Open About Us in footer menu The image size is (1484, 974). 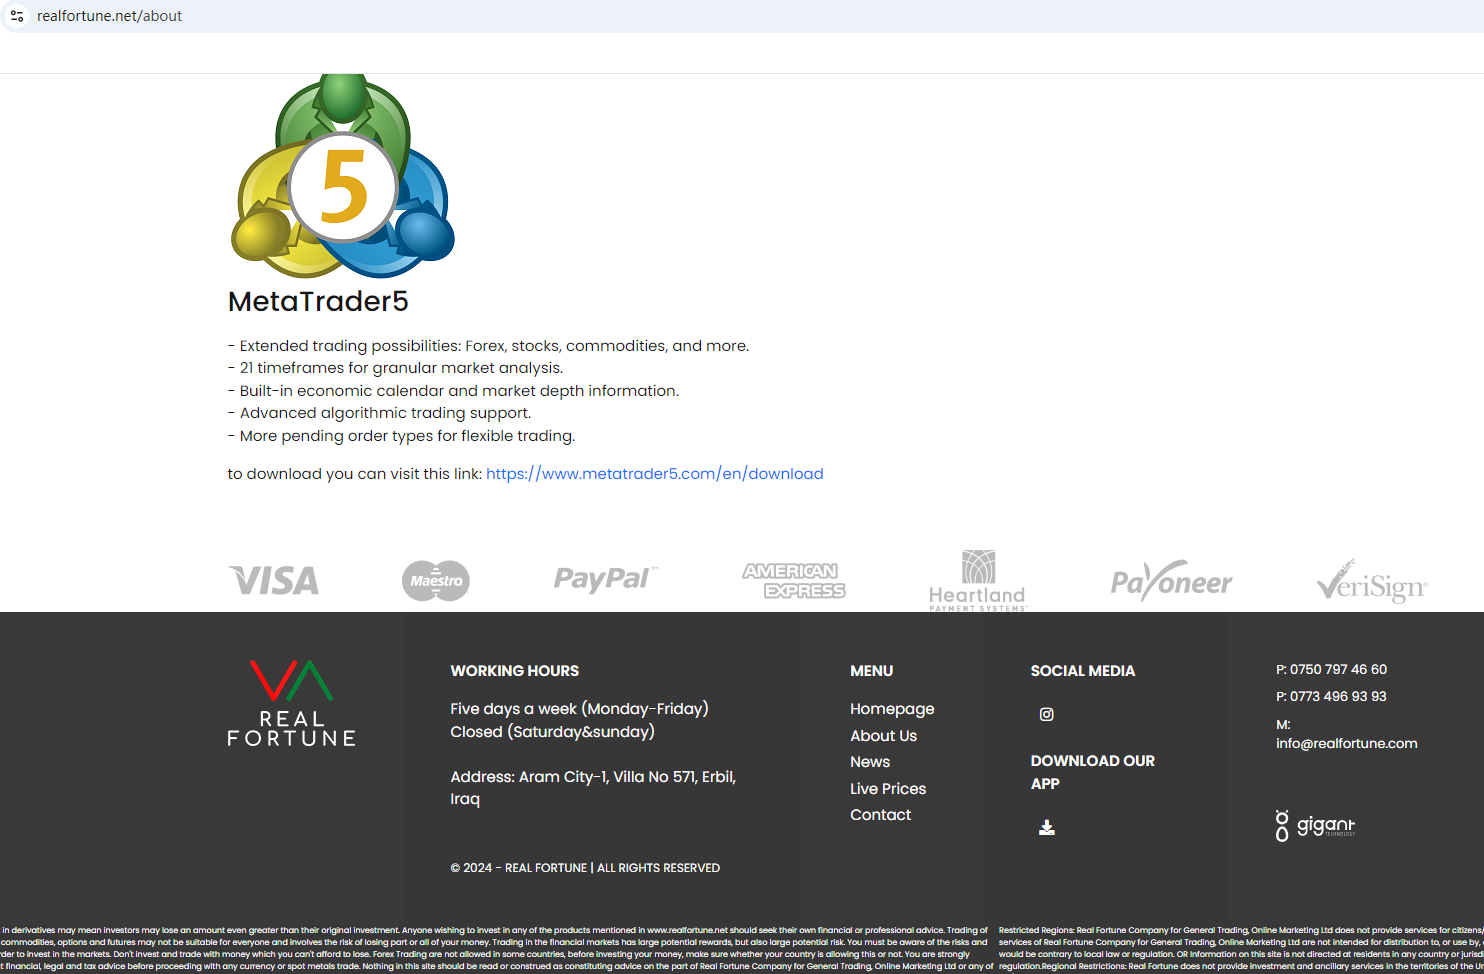coord(883,736)
